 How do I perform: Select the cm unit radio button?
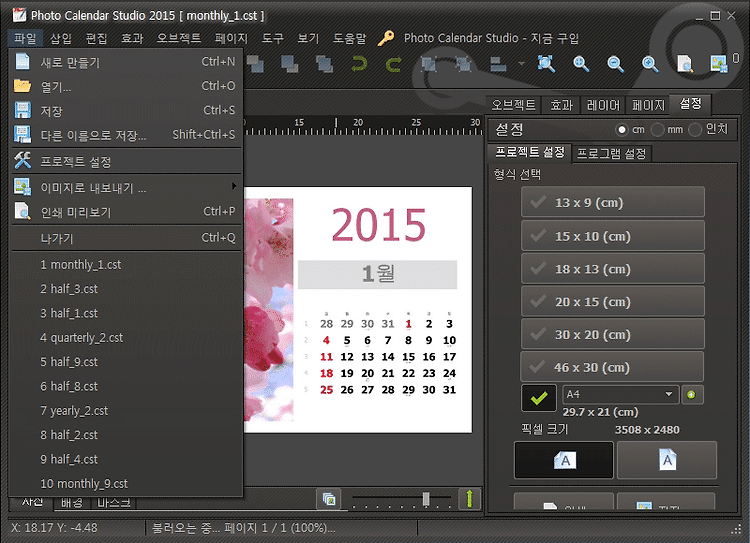[621, 129]
